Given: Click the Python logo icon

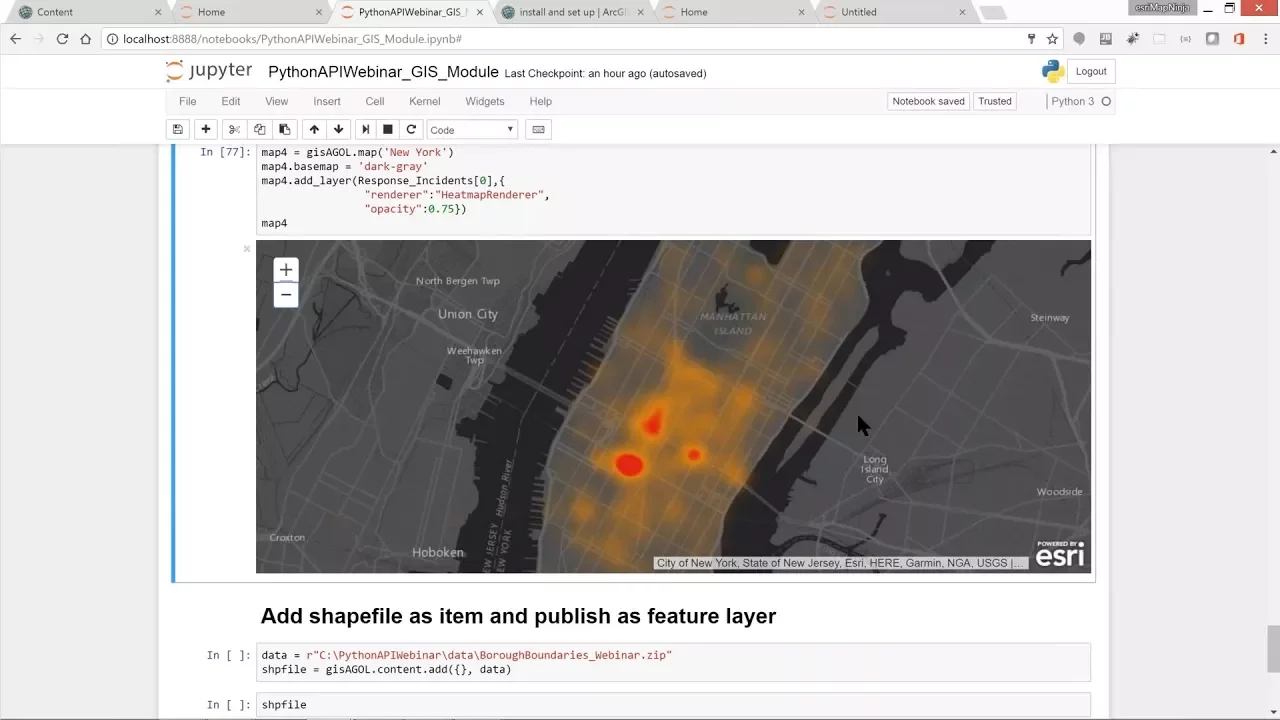Looking at the screenshot, I should (x=1052, y=71).
